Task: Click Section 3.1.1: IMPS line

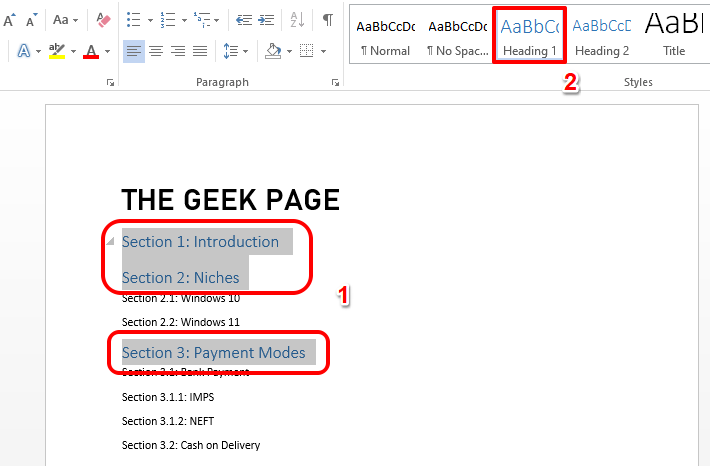Action: 168,397
